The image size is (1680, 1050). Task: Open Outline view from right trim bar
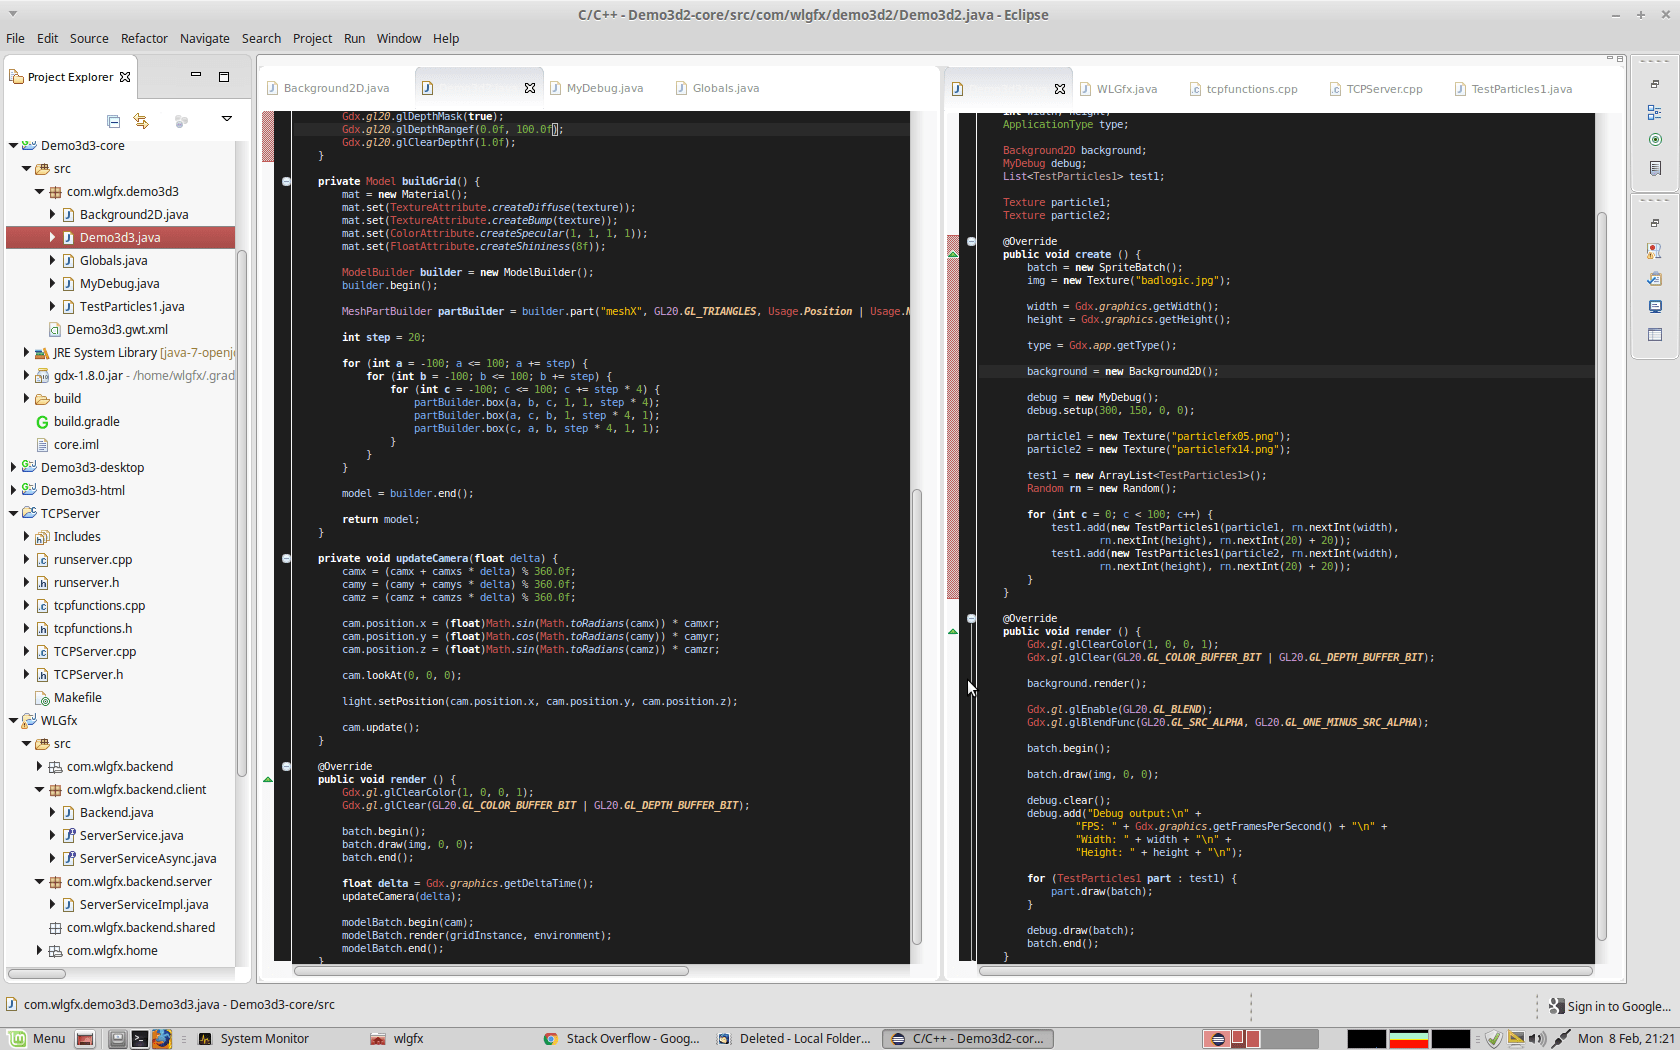tap(1655, 112)
